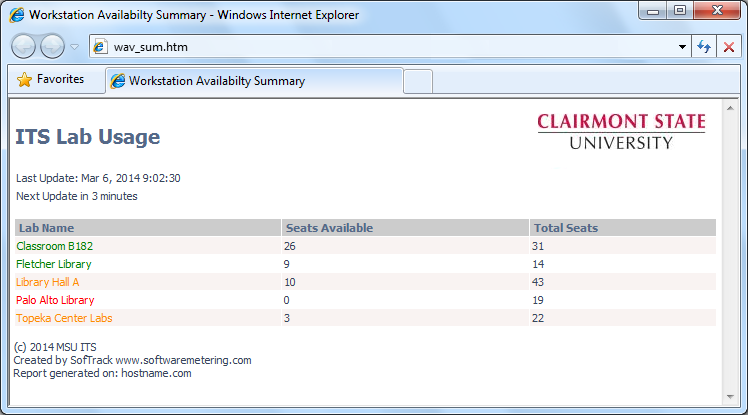The width and height of the screenshot is (748, 415).
Task: Minimize the Internet Explorer window
Action: pos(653,11)
